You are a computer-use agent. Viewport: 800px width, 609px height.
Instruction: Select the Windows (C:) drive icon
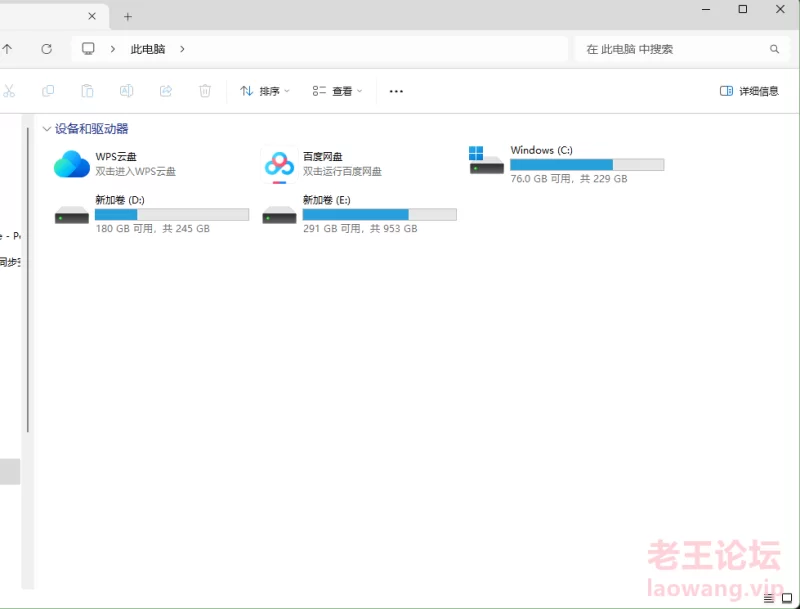coord(486,160)
